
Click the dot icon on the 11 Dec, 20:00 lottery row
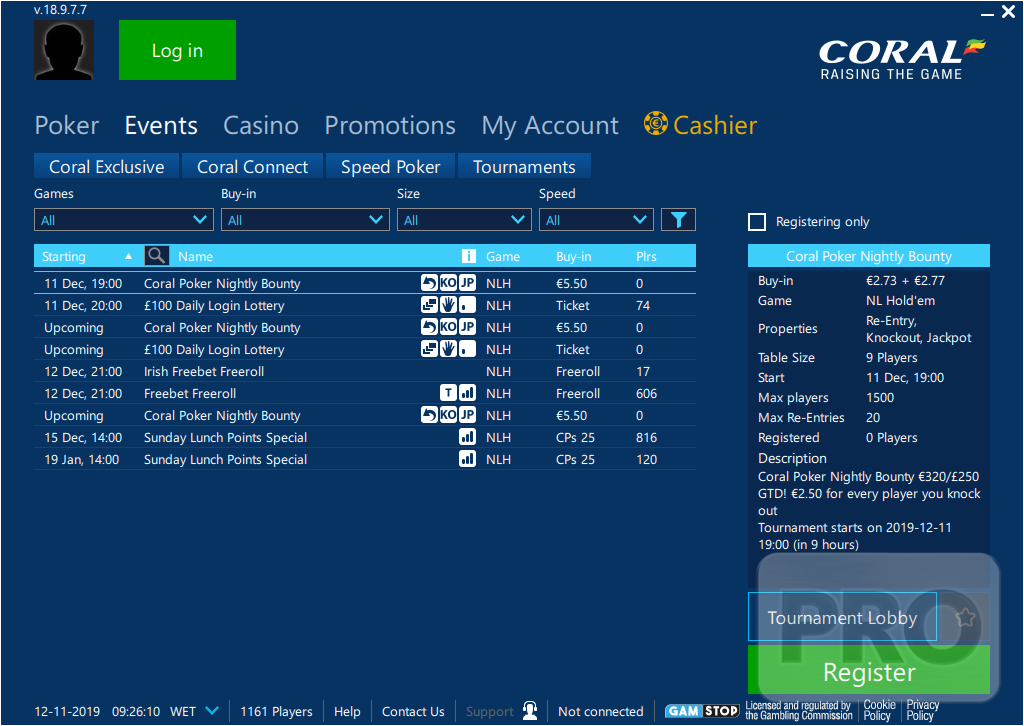pos(467,305)
